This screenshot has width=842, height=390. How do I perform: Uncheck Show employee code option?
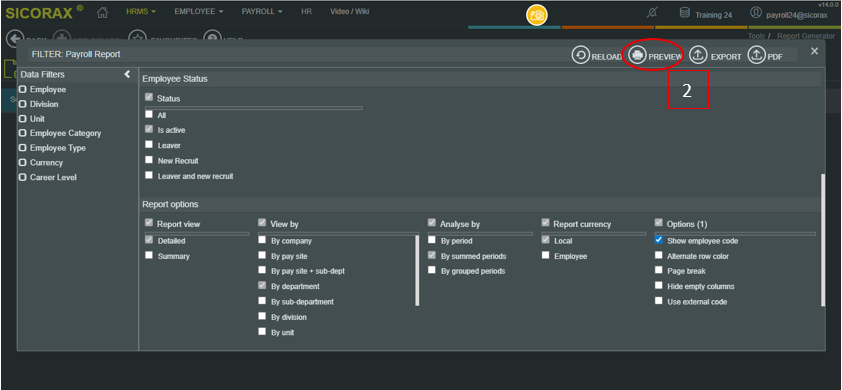[658, 240]
